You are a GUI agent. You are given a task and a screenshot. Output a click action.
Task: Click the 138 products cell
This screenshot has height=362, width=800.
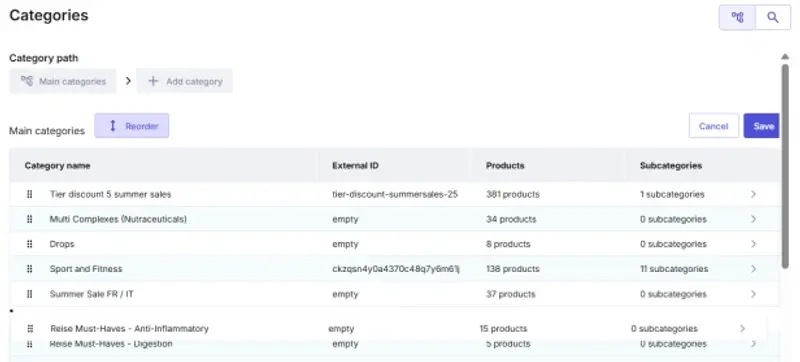point(512,269)
